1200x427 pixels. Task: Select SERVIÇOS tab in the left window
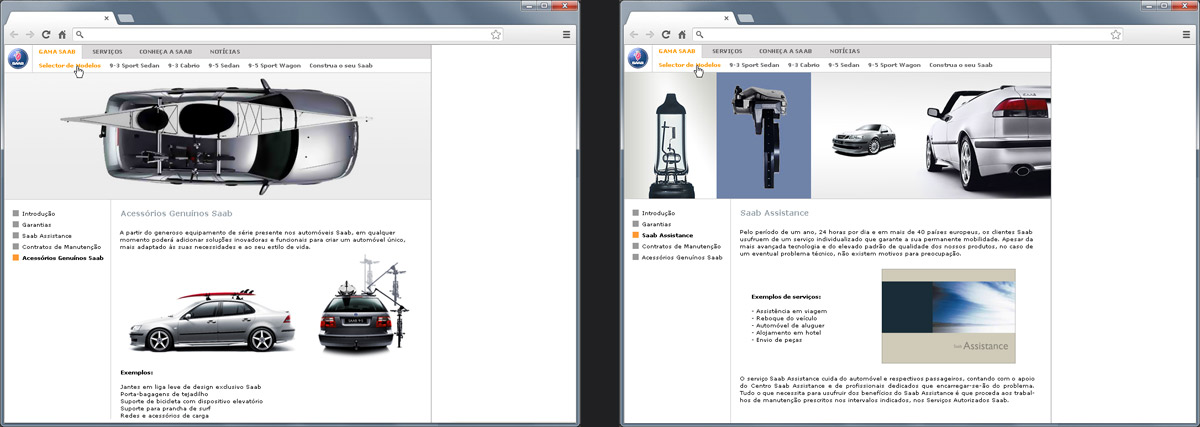(107, 51)
